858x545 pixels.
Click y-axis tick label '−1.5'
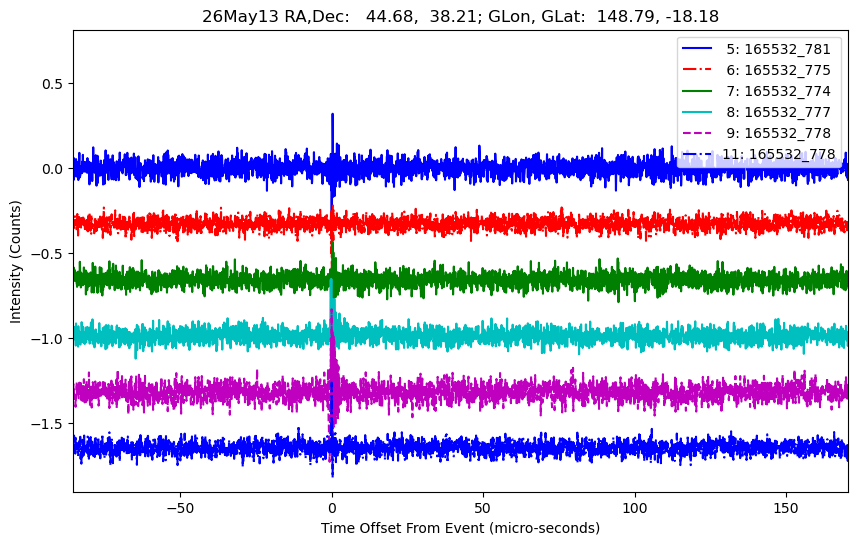48,424
